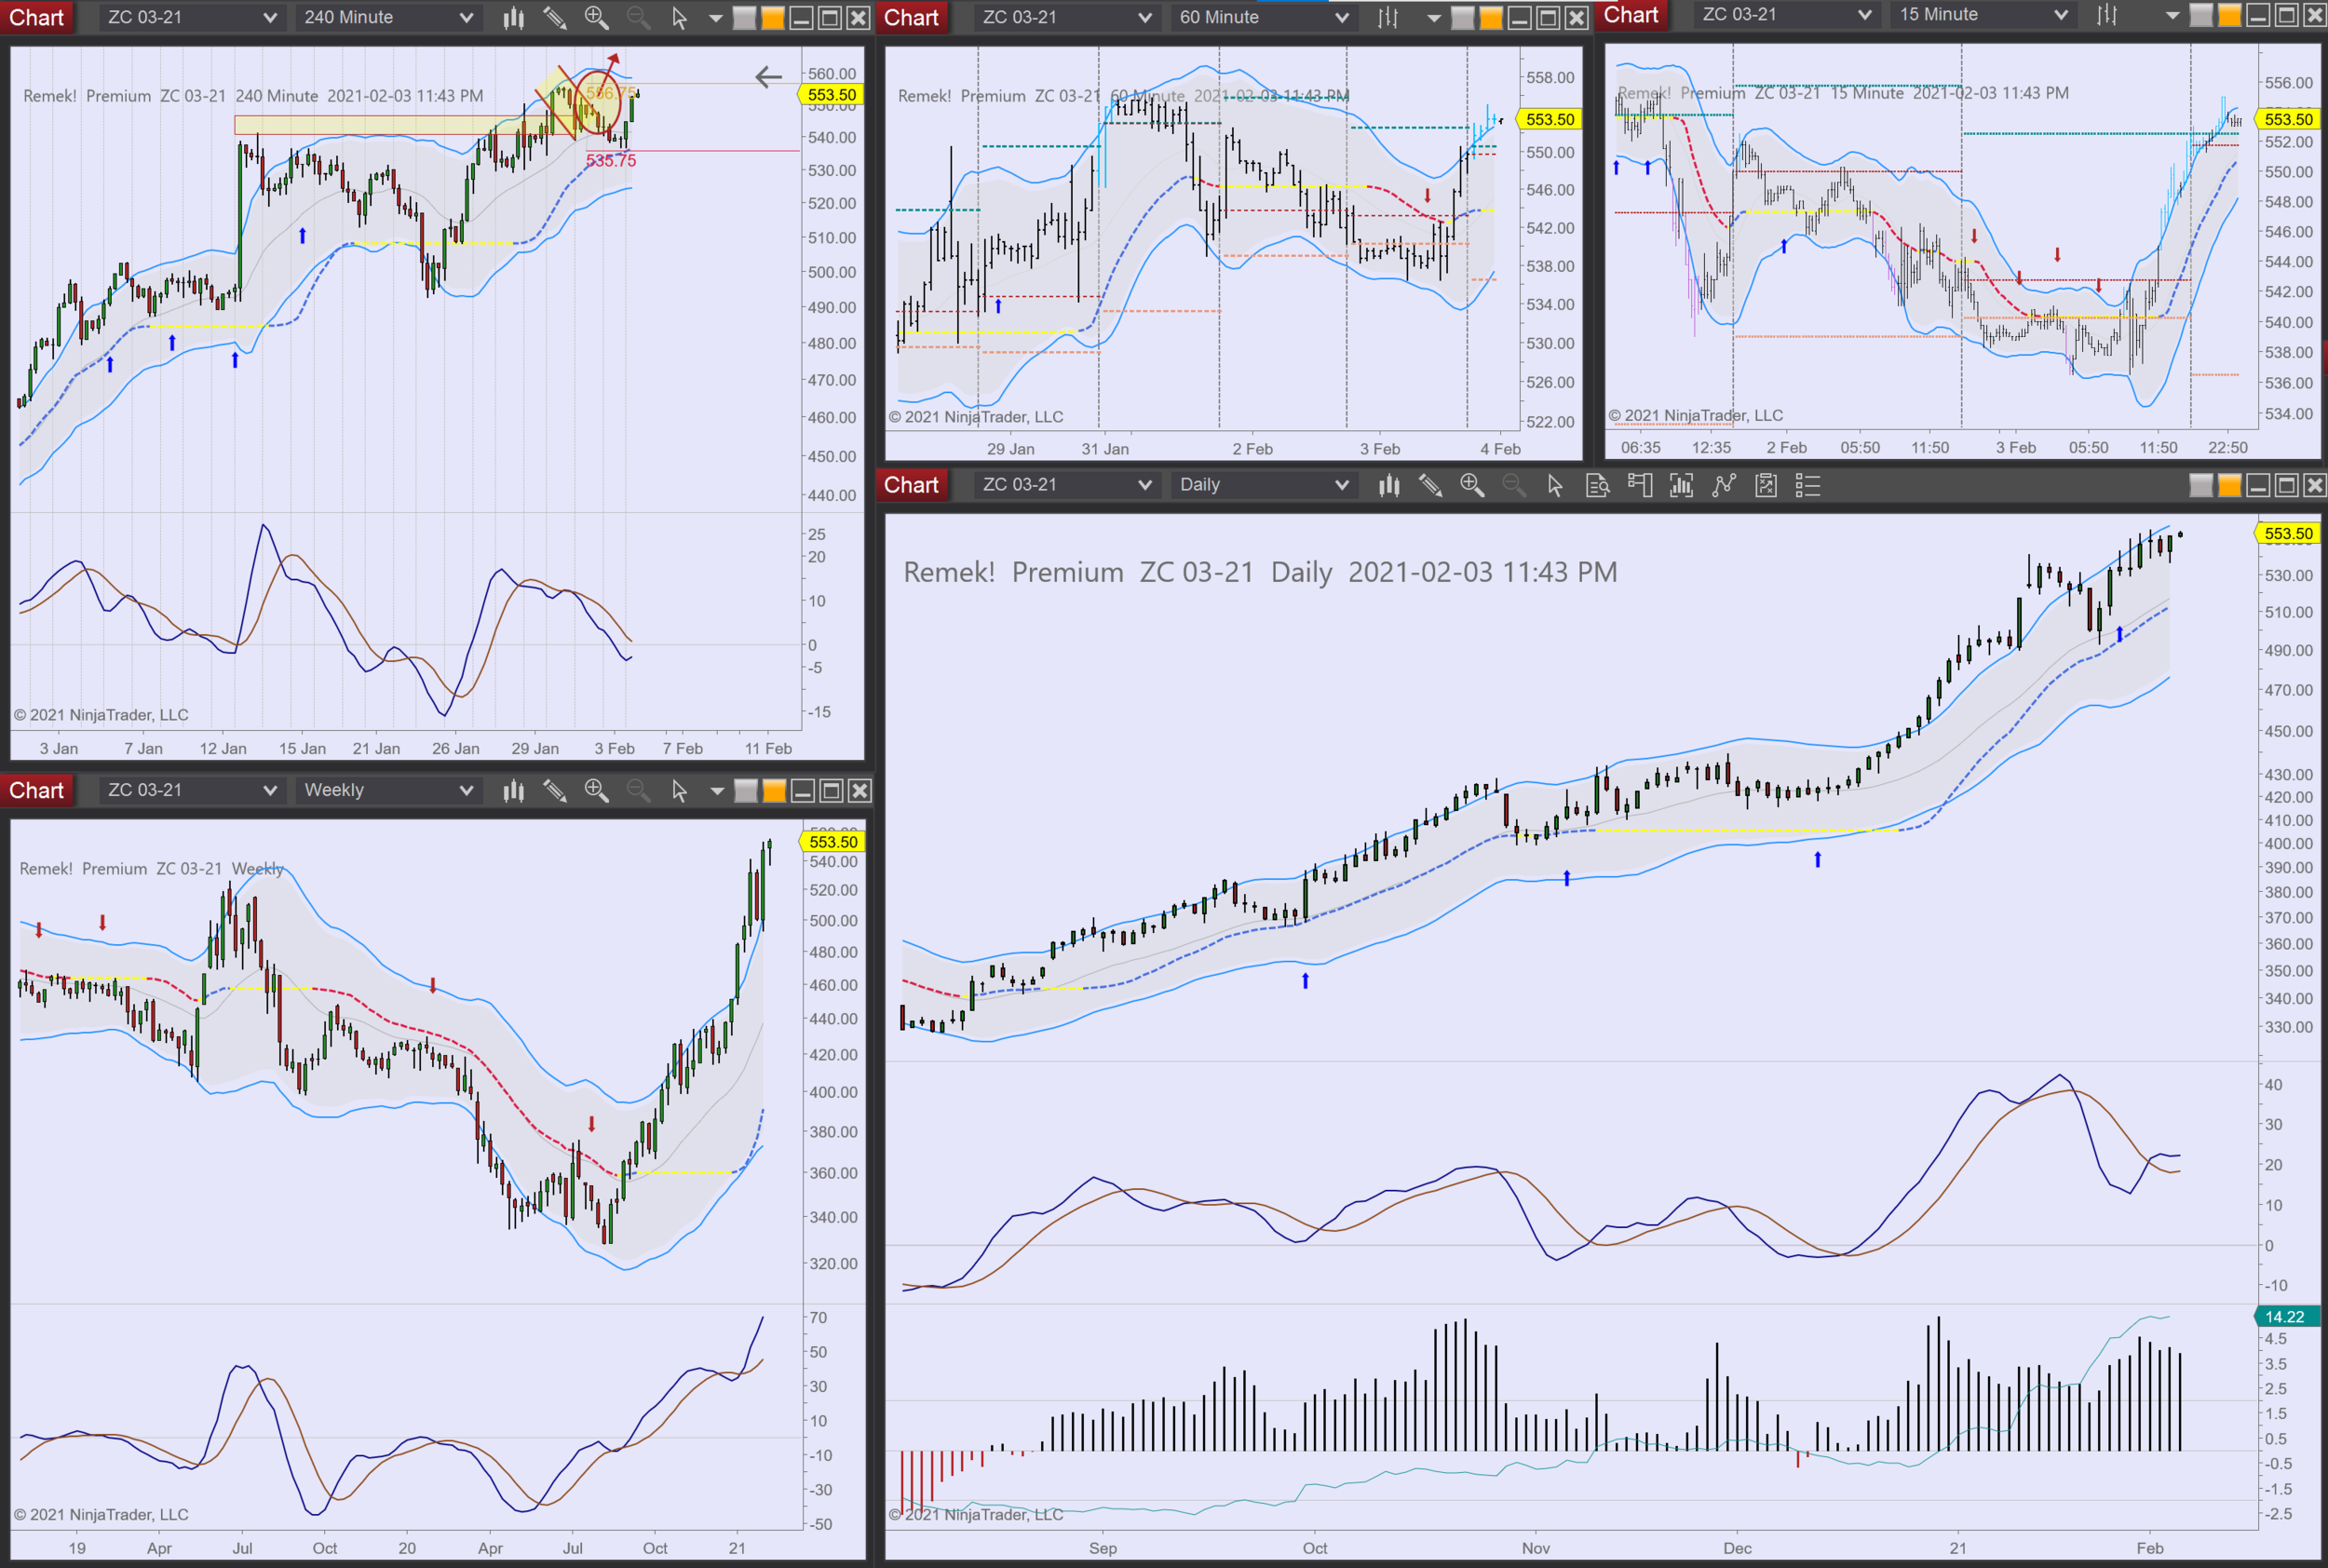Viewport: 2328px width, 1568px height.
Task: Toggle orange link button in Weekly chart
Action: coord(774,791)
